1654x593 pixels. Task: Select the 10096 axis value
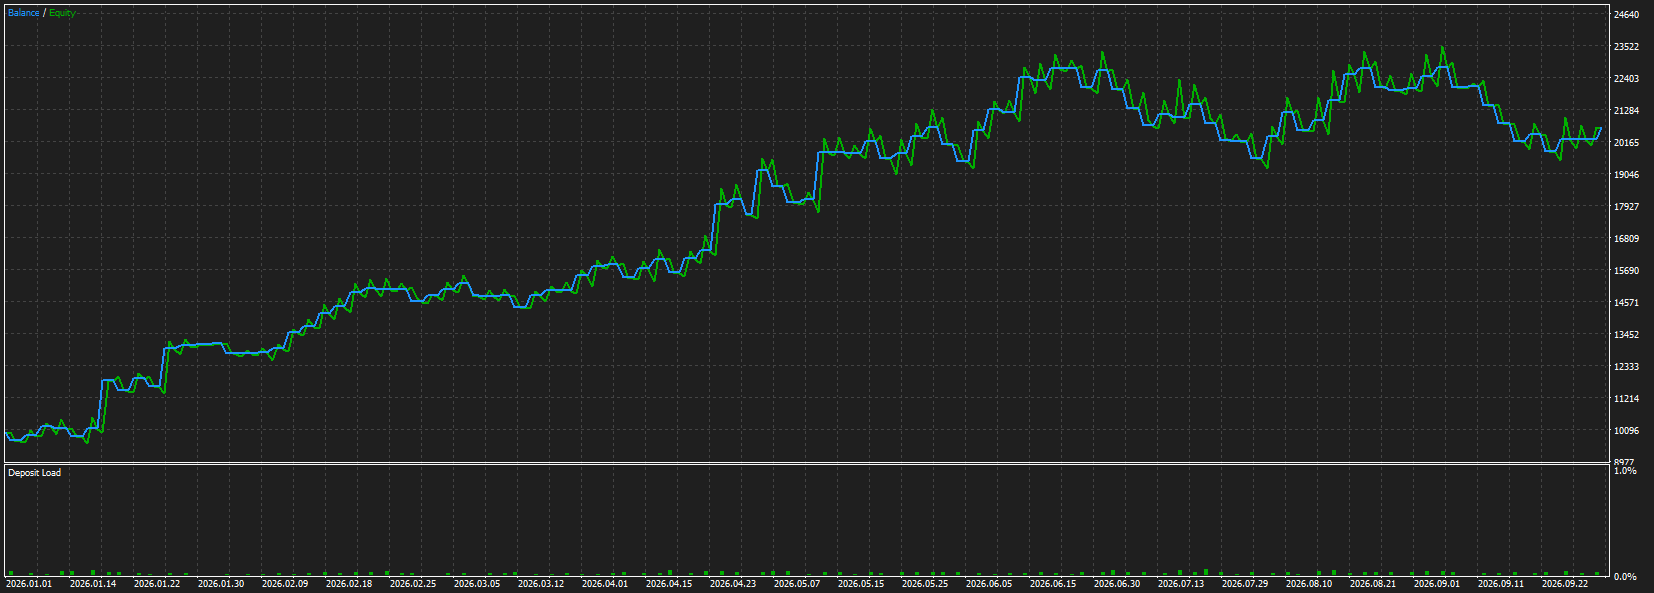(x=1626, y=431)
